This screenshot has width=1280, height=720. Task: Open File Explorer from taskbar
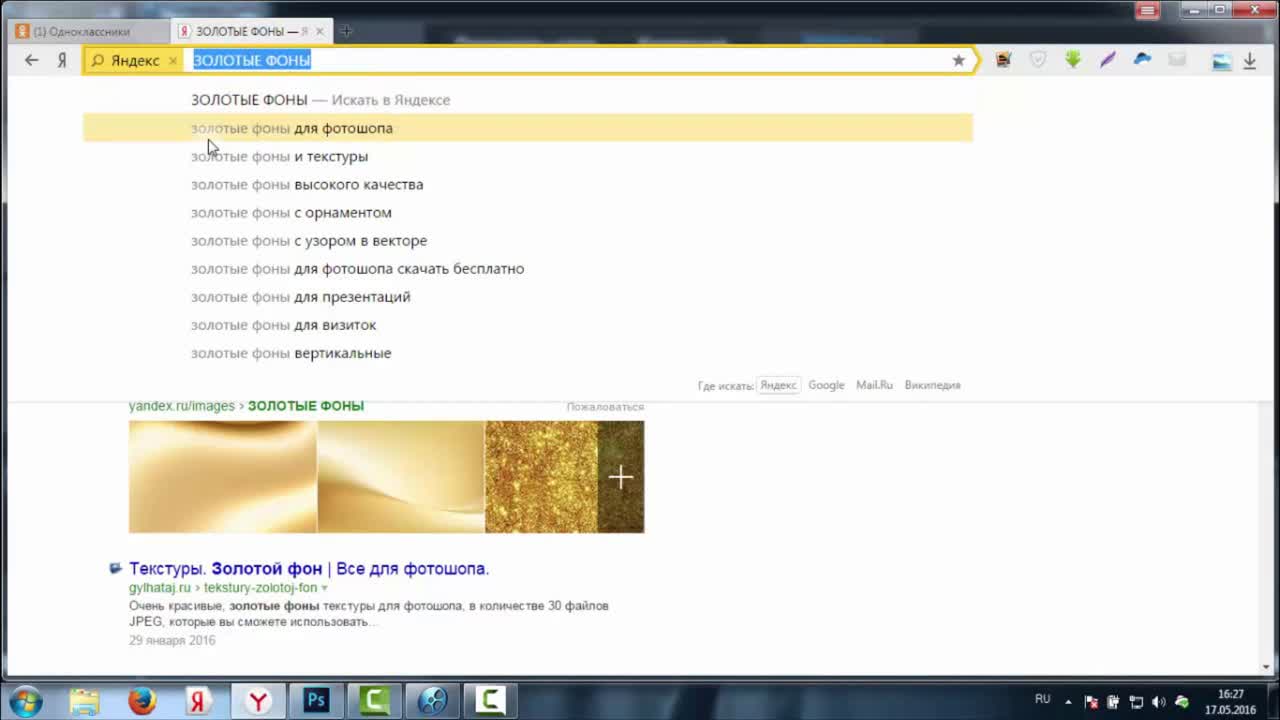coord(86,701)
